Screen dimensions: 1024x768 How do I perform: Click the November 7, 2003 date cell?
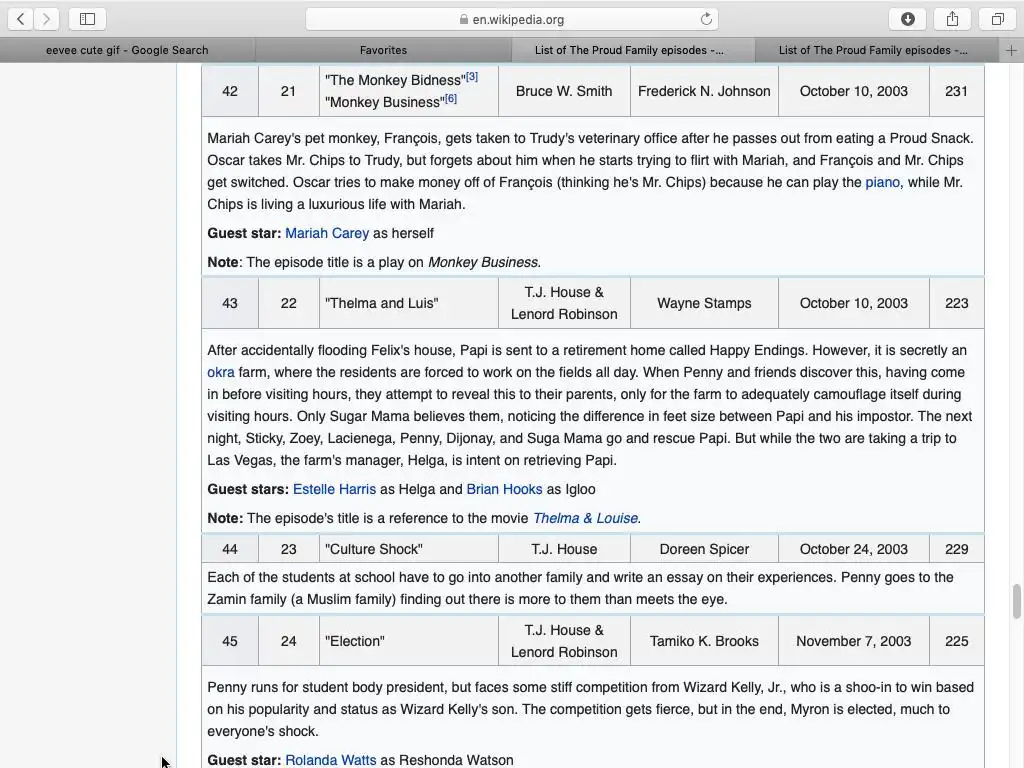click(854, 641)
